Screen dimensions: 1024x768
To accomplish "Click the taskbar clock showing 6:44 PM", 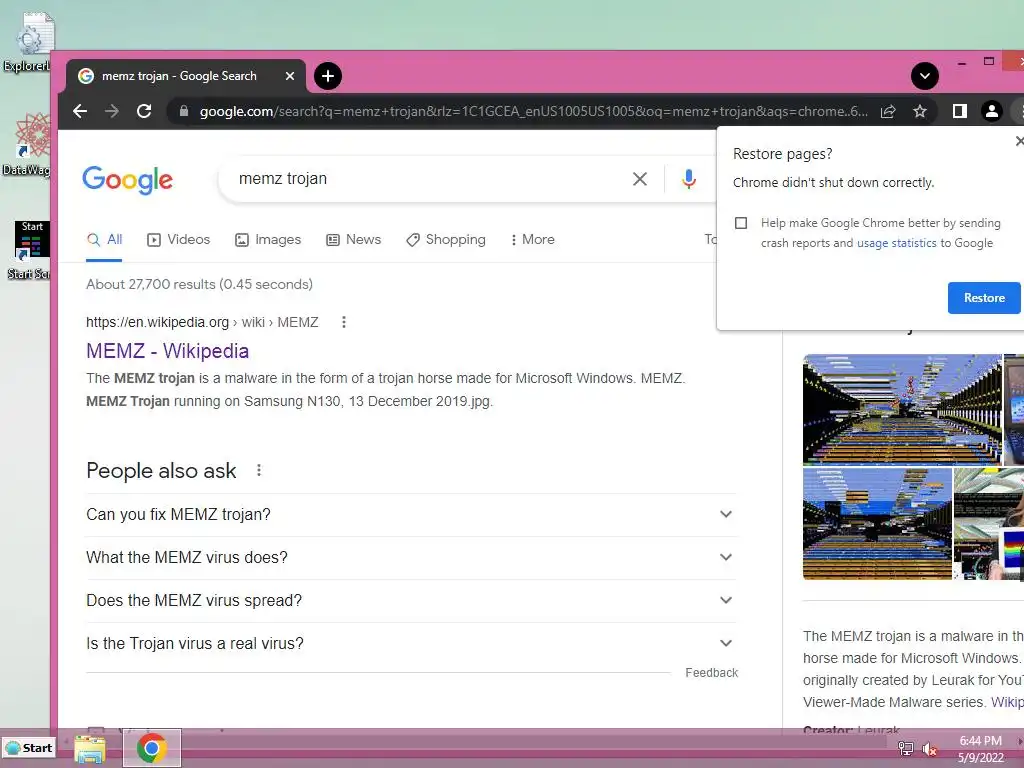I will tap(980, 749).
